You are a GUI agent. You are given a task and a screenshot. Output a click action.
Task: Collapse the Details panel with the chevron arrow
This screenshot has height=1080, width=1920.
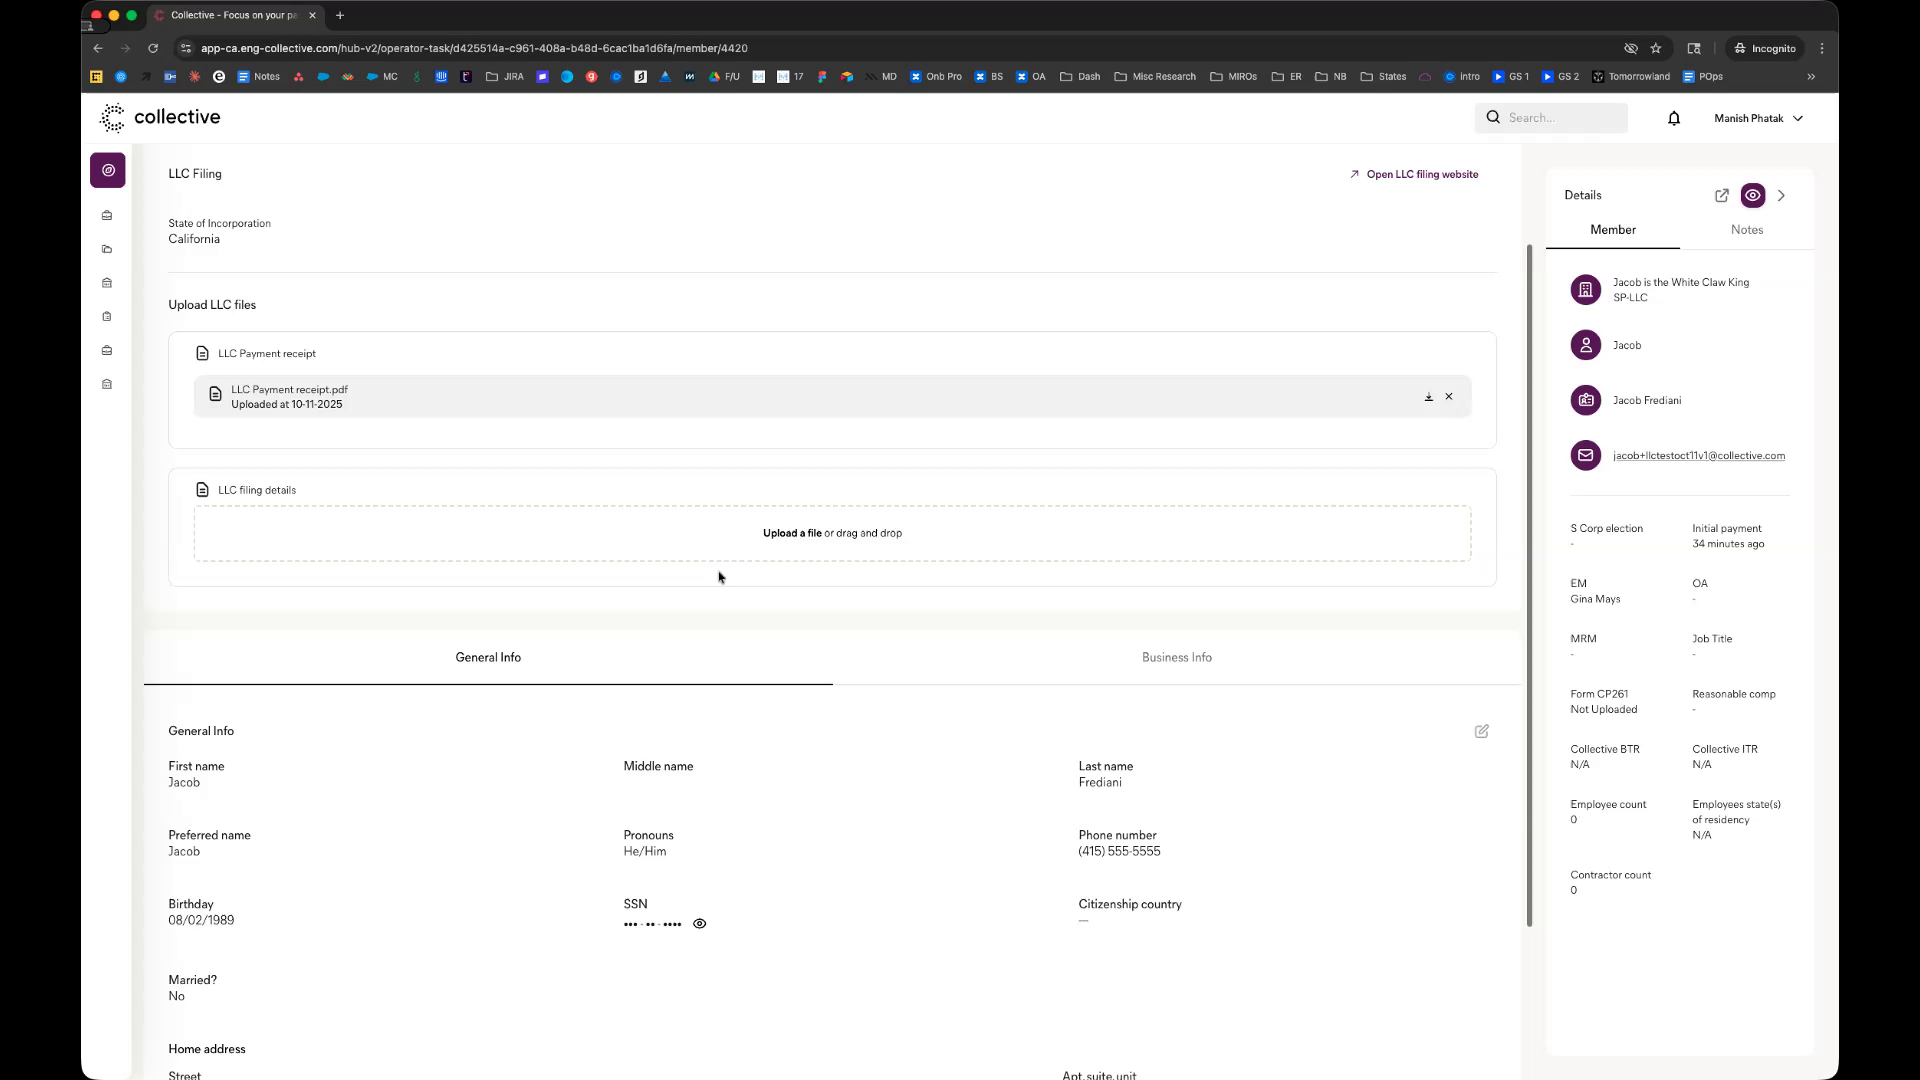[1781, 196]
